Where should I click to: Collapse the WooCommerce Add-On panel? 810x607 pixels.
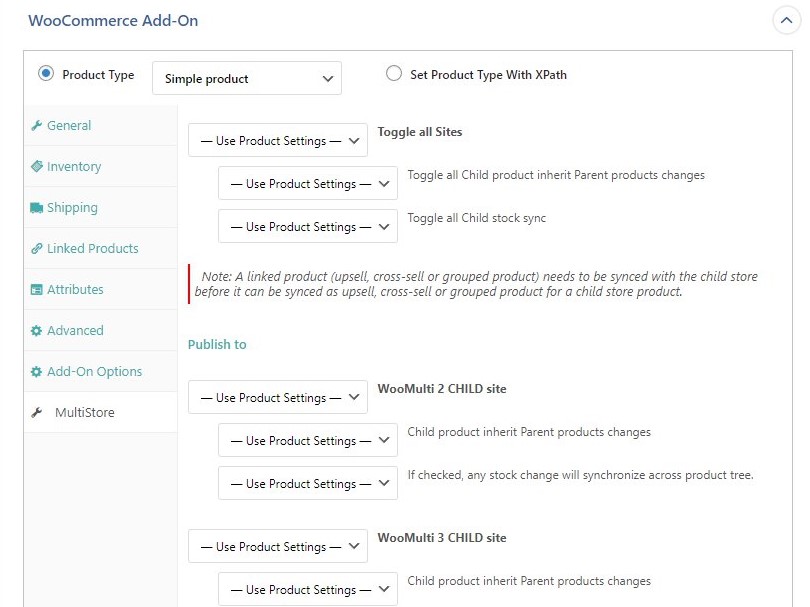pyautogui.click(x=786, y=21)
